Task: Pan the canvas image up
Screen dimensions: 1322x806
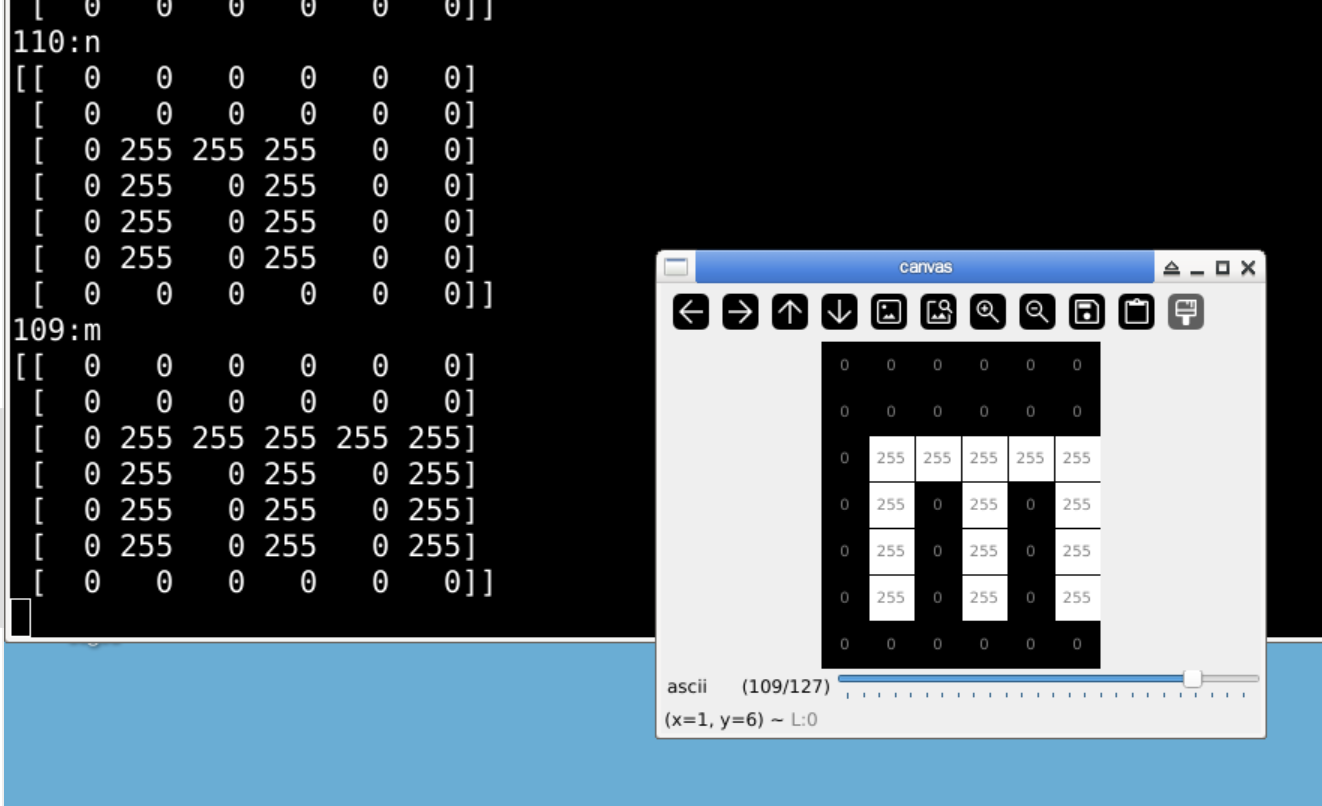Action: click(x=790, y=312)
